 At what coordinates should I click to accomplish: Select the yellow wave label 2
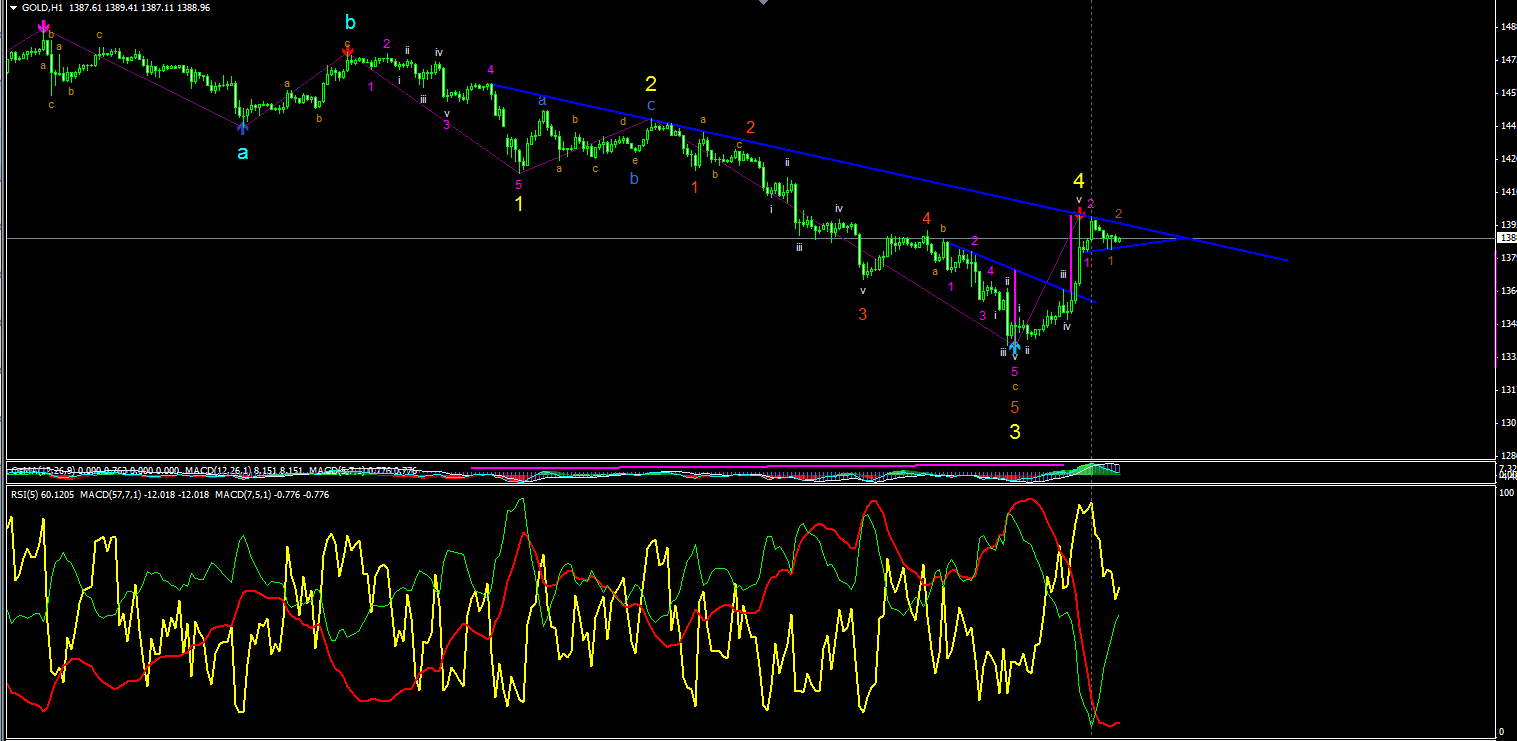[651, 84]
